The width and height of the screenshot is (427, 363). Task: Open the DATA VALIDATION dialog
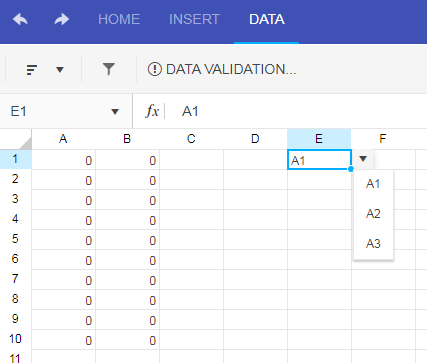(222, 69)
